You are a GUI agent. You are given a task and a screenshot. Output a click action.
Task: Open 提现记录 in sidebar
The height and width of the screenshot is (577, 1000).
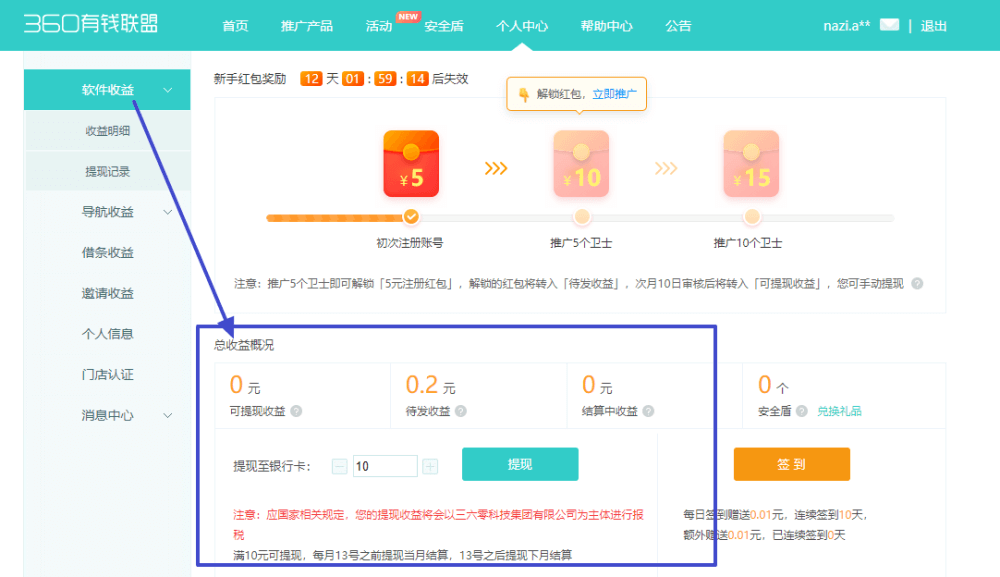click(x=107, y=172)
